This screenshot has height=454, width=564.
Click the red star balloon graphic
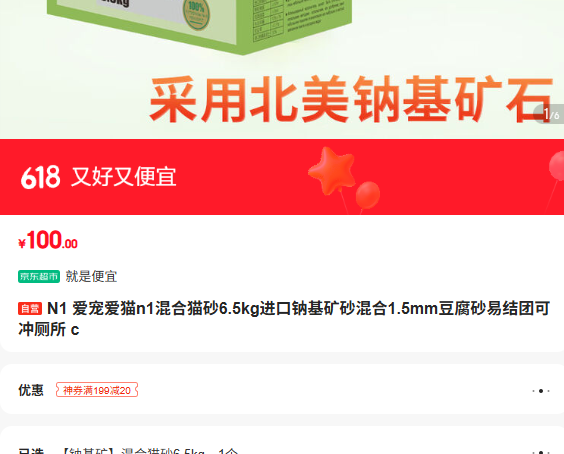tap(331, 170)
